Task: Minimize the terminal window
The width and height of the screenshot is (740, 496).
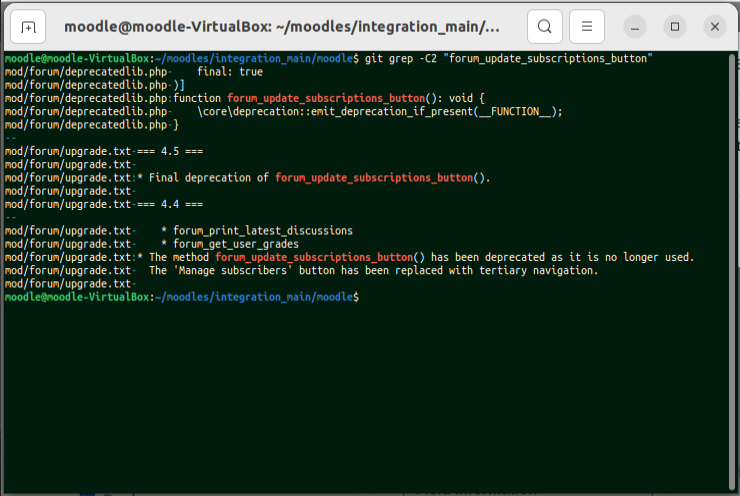Action: pos(635,27)
